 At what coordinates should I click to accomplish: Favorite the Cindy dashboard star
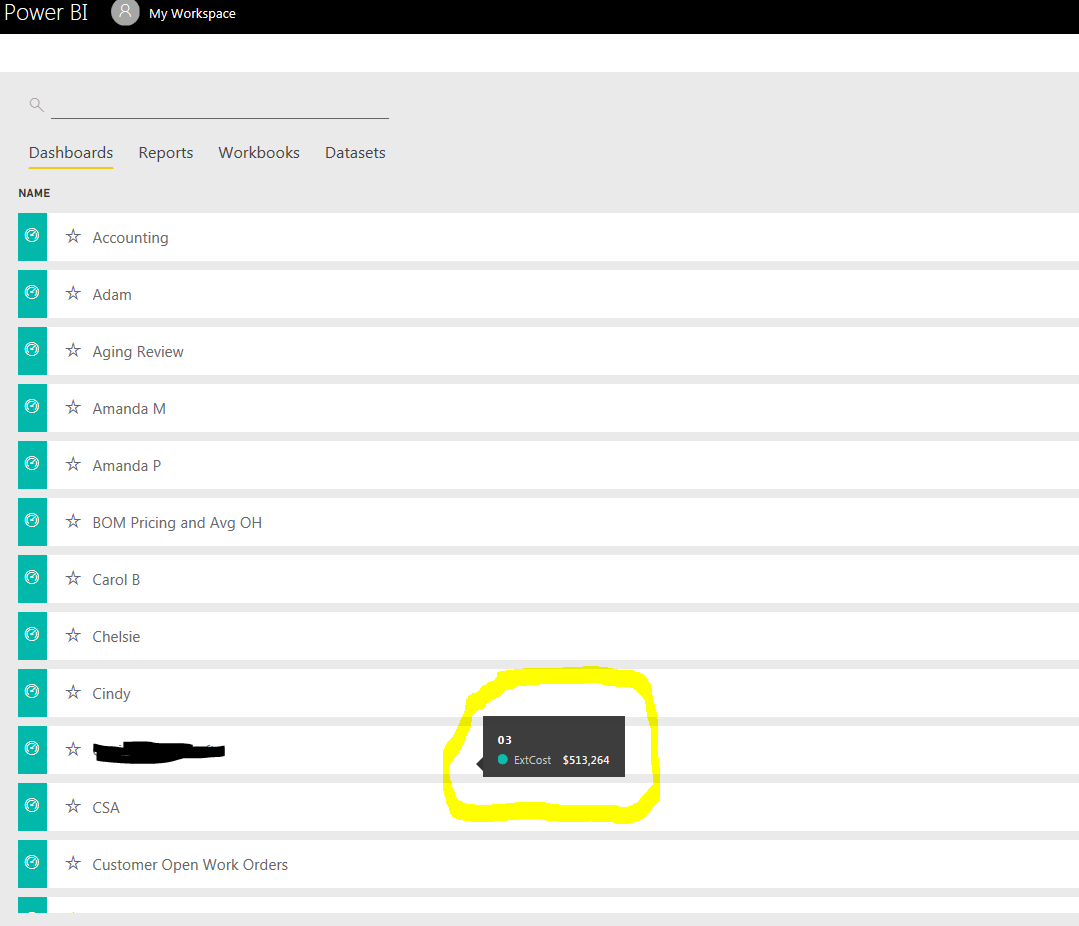[73, 693]
